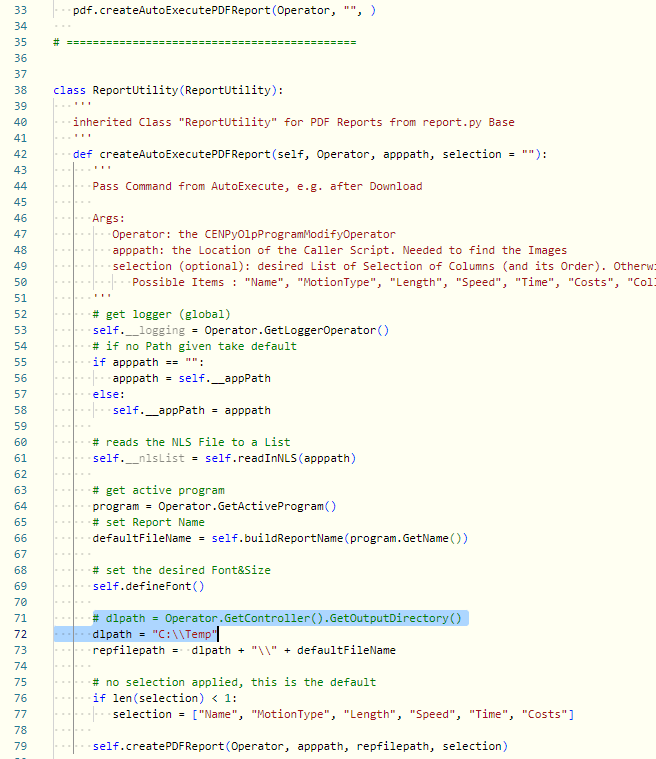Screen dimensions: 656x759
Task: Click the "if len(selection) < 1:" statement
Action: 165,698
